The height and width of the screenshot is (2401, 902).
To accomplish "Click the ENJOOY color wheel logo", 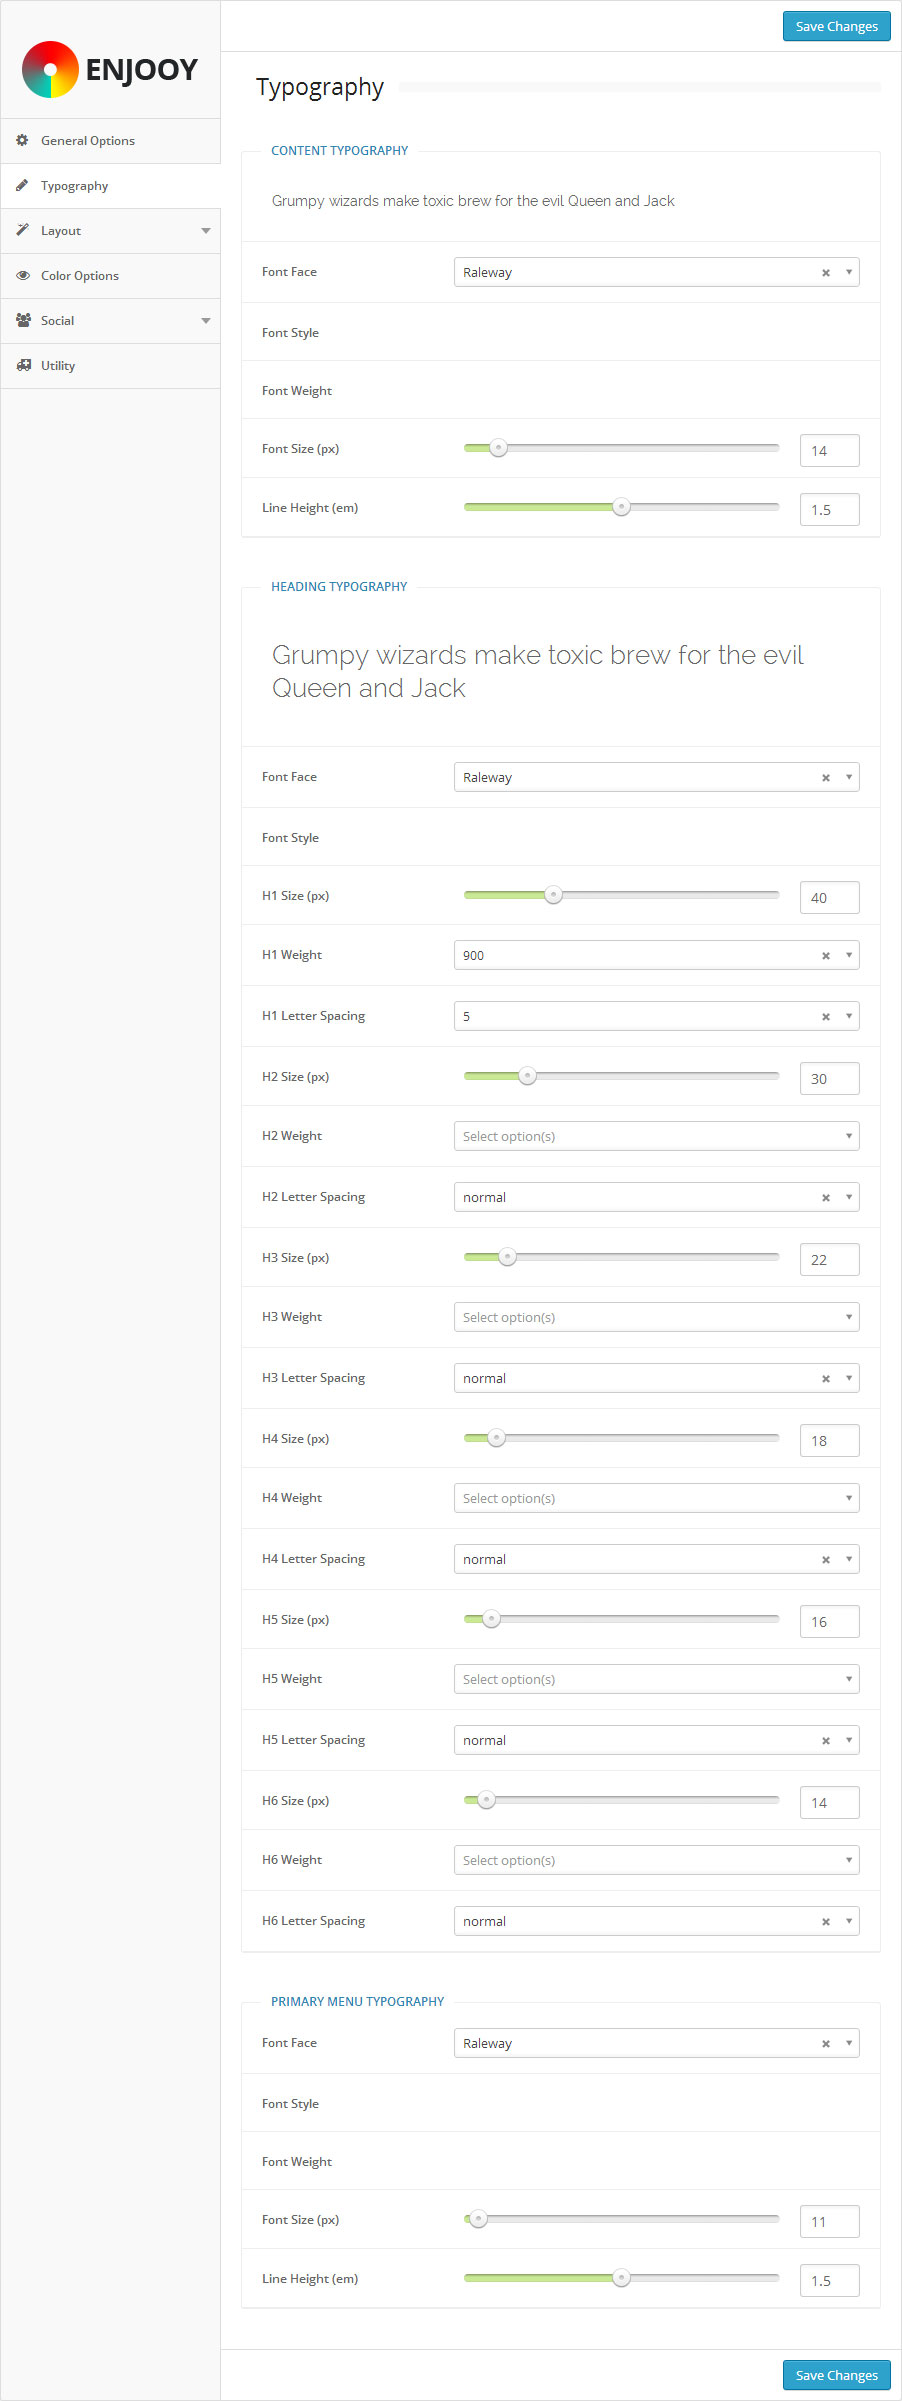I will coord(50,69).
